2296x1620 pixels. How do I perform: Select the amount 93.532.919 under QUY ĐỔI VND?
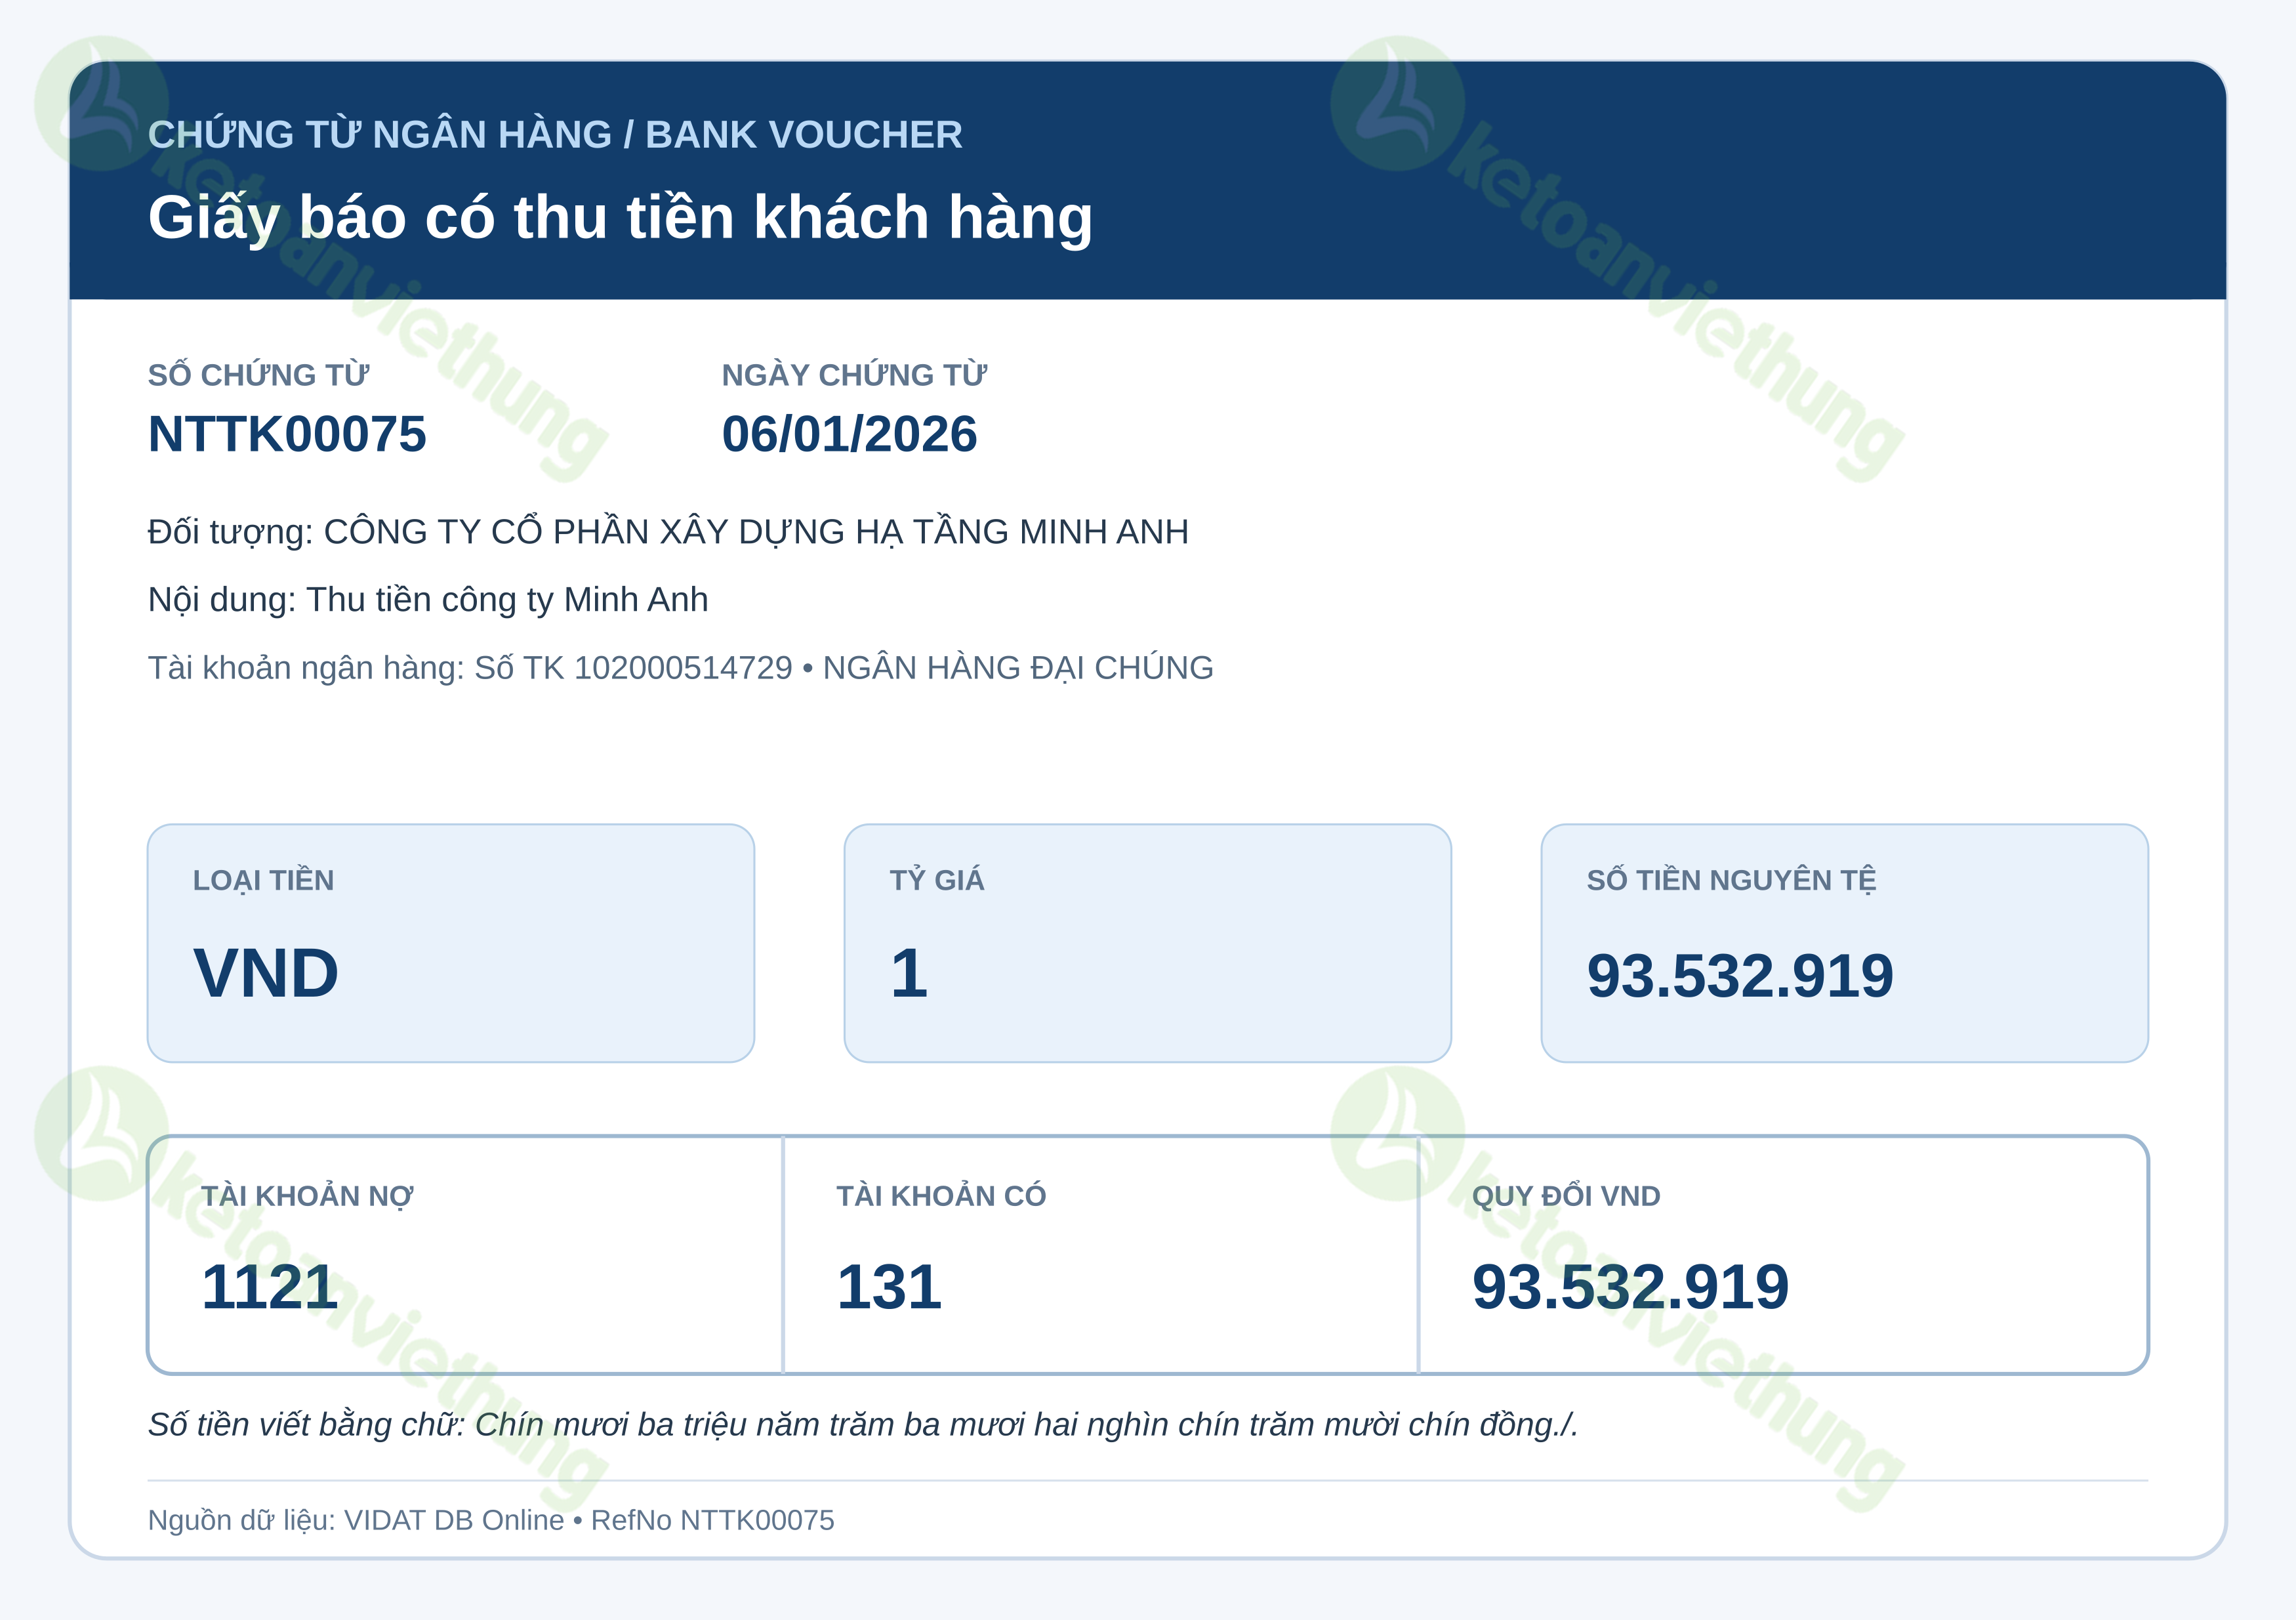point(1630,1287)
